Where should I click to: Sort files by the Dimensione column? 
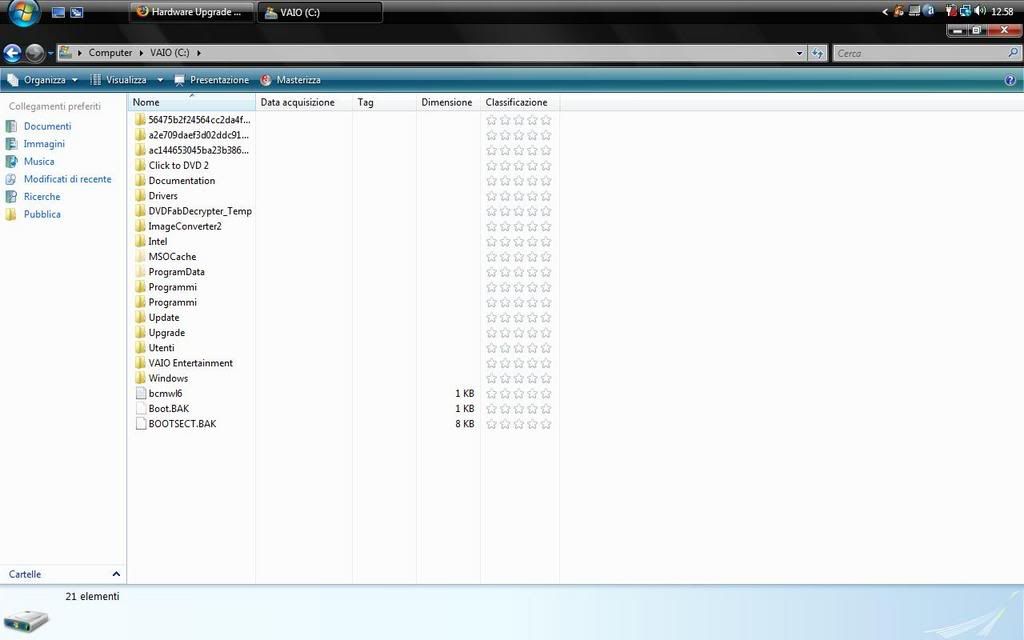pos(449,102)
